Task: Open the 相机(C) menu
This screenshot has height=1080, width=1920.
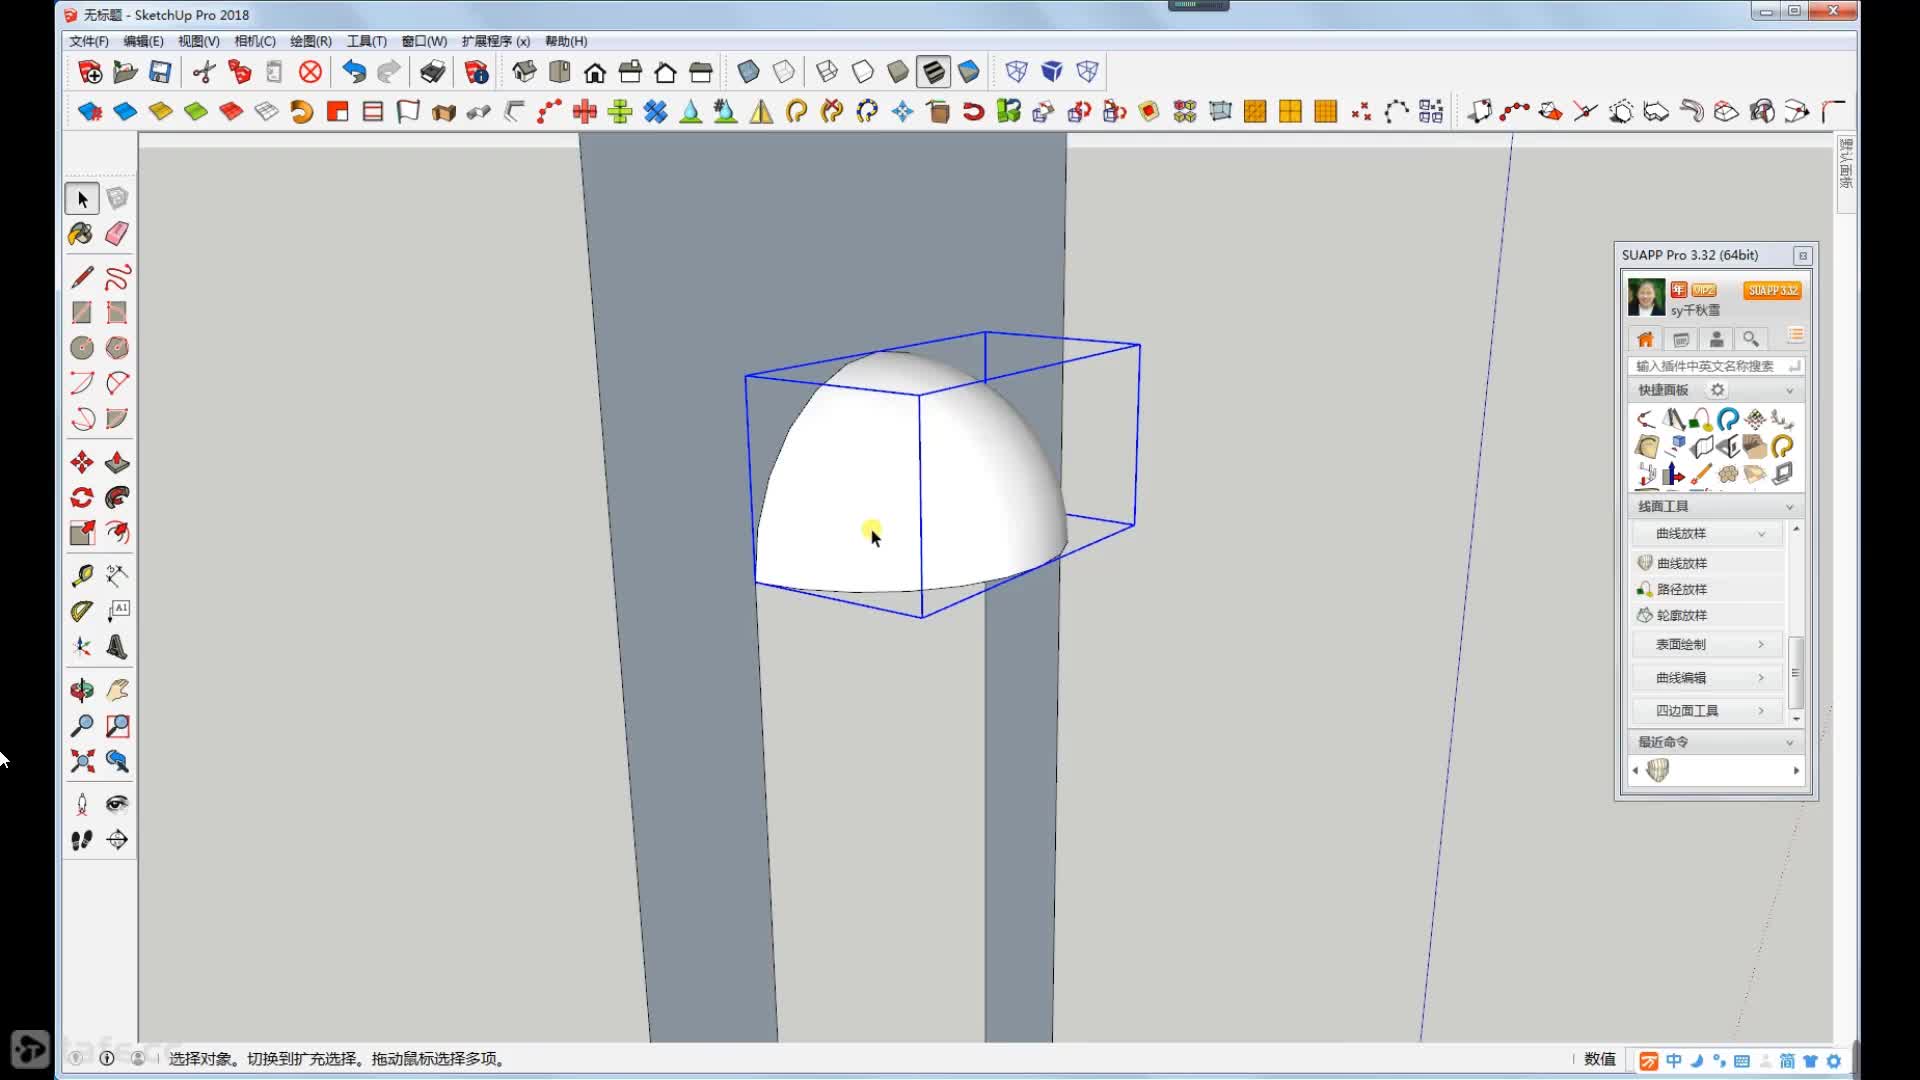Action: (x=255, y=41)
